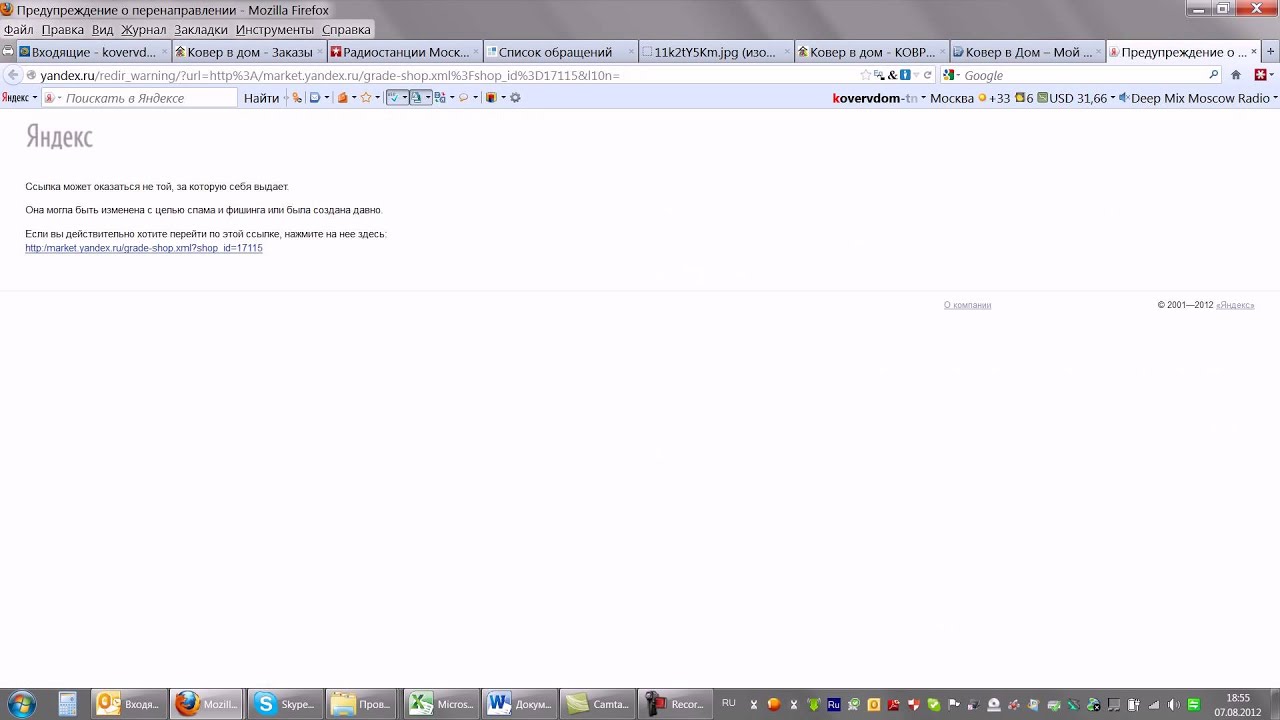Open the Справка menu
The width and height of the screenshot is (1280, 720).
(346, 30)
